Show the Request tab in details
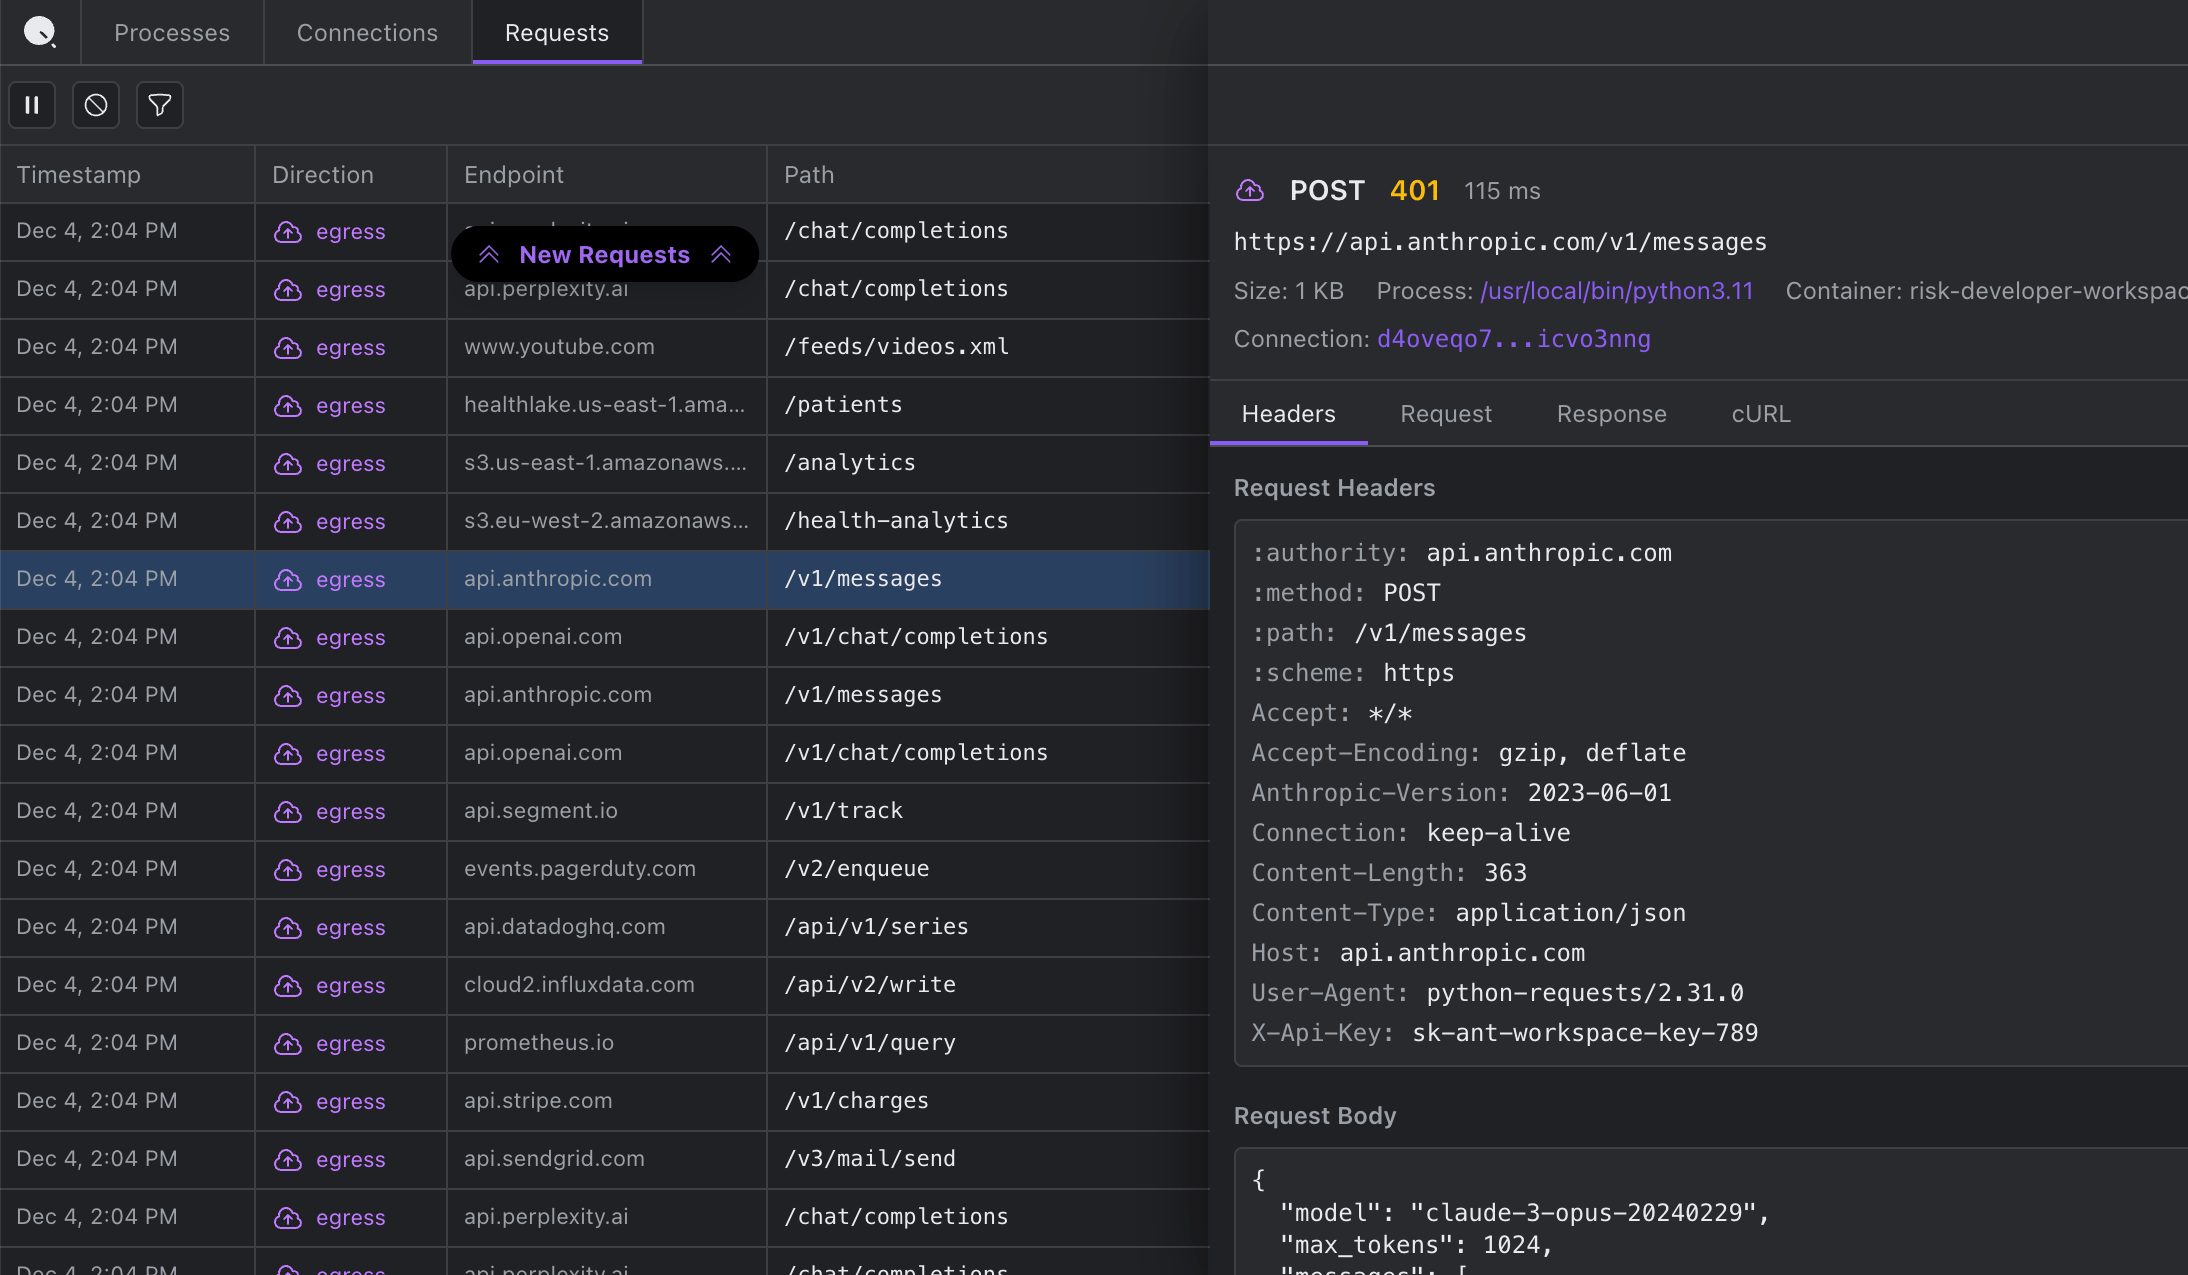This screenshot has width=2188, height=1275. 1446,414
